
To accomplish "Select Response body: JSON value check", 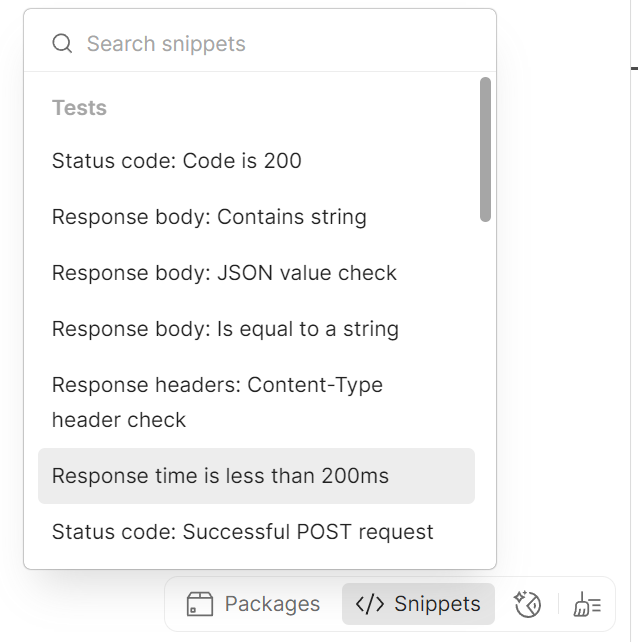I will point(224,273).
